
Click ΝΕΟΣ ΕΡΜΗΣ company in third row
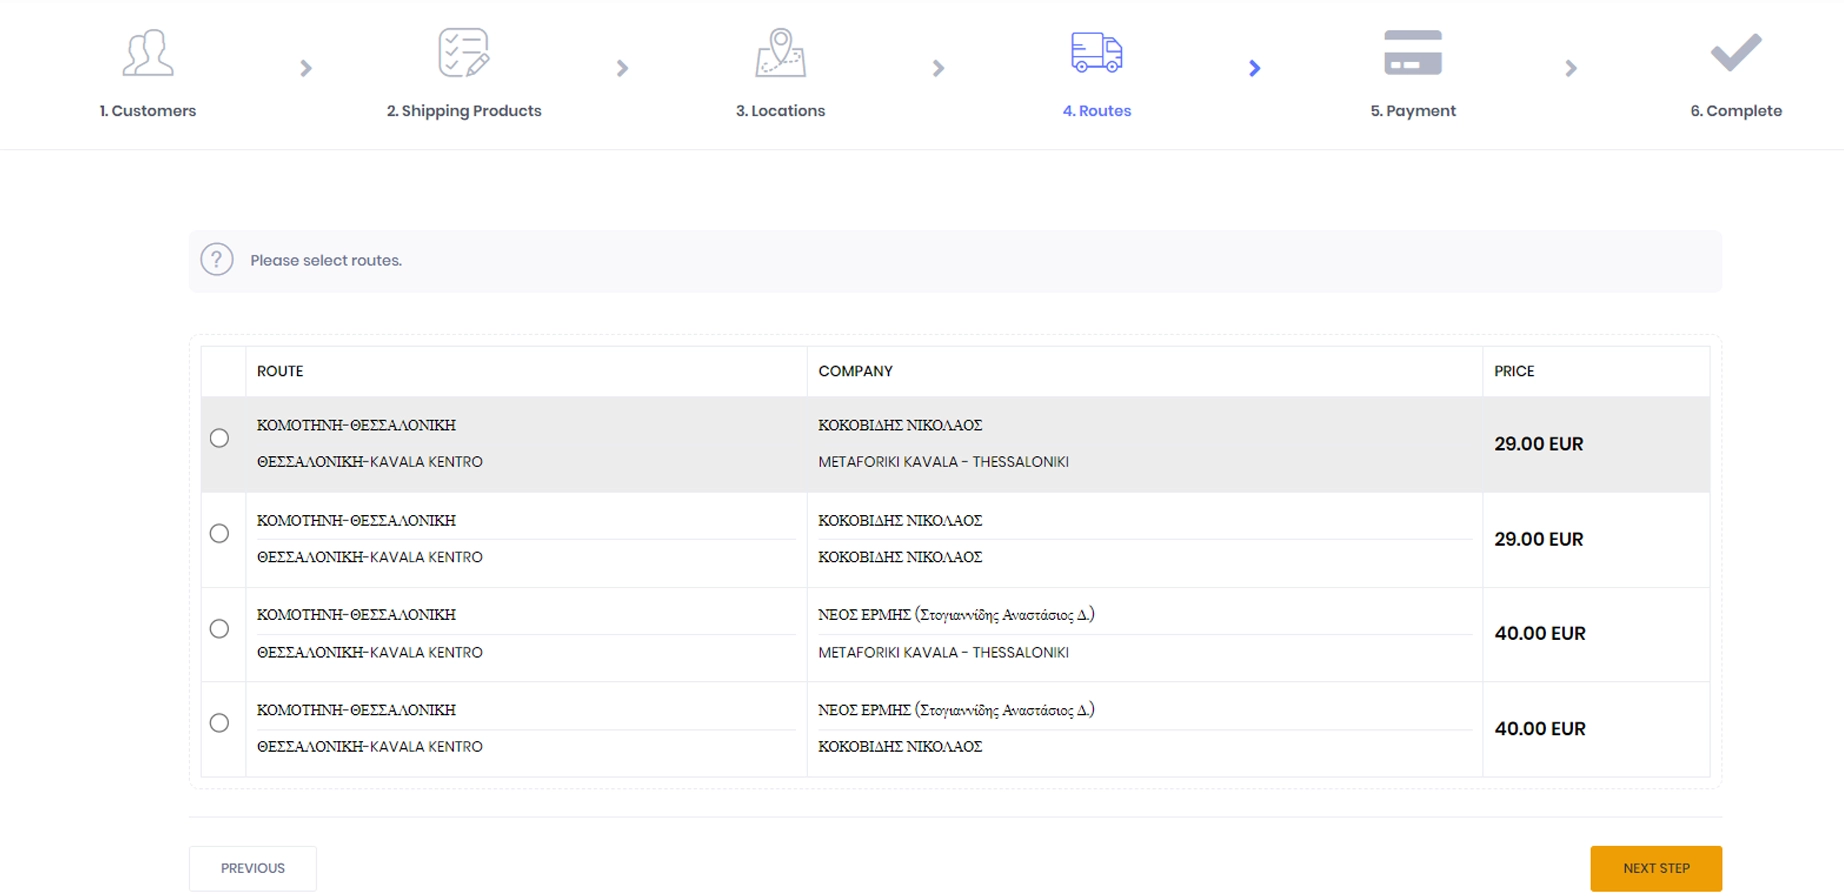pyautogui.click(x=956, y=615)
